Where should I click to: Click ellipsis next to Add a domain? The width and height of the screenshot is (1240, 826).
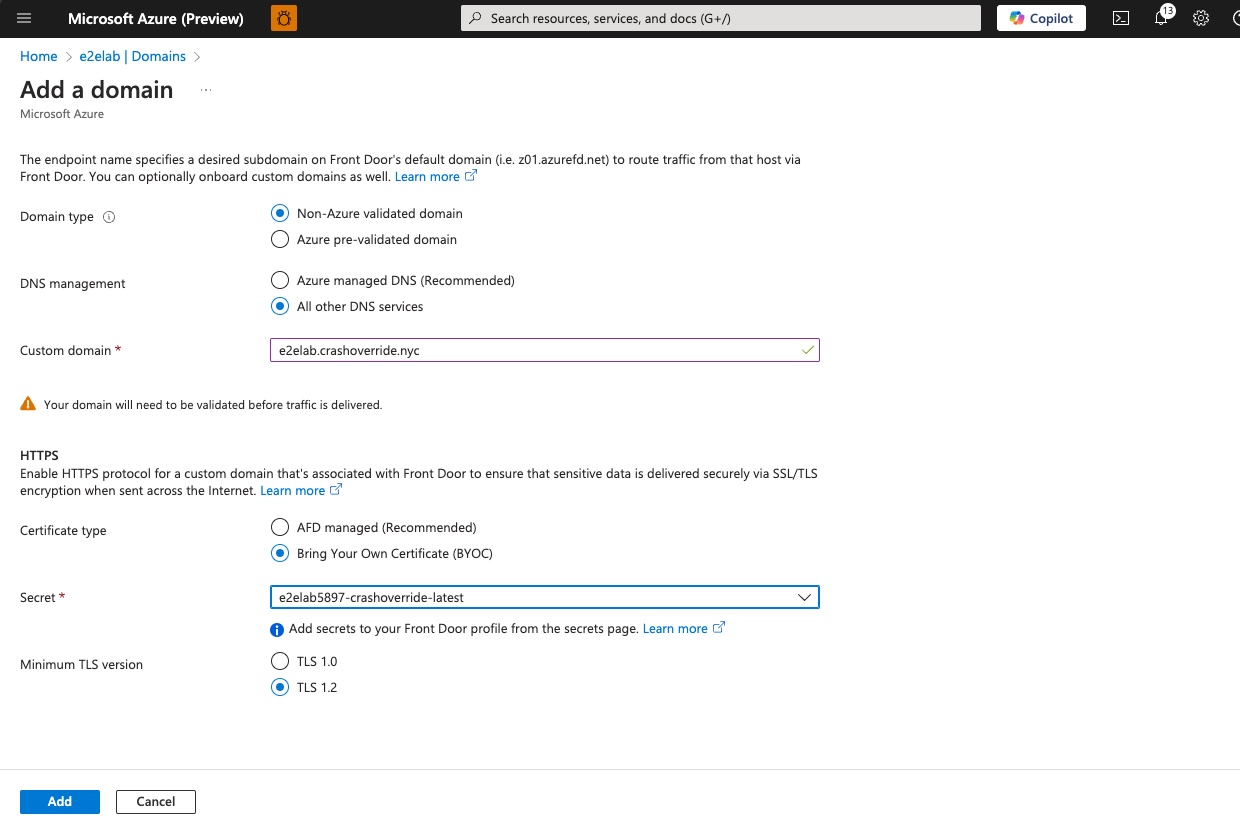tap(206, 90)
